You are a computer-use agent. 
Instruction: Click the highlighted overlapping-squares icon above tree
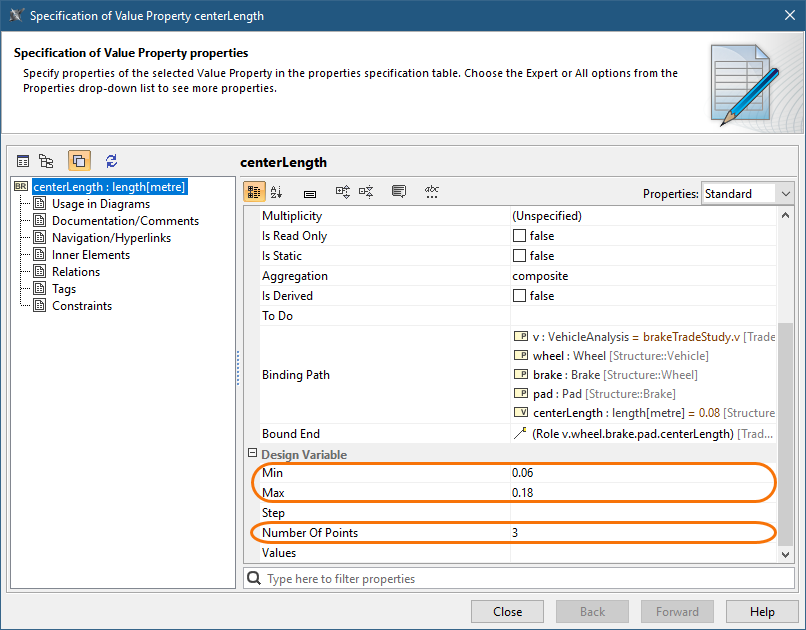tap(79, 160)
